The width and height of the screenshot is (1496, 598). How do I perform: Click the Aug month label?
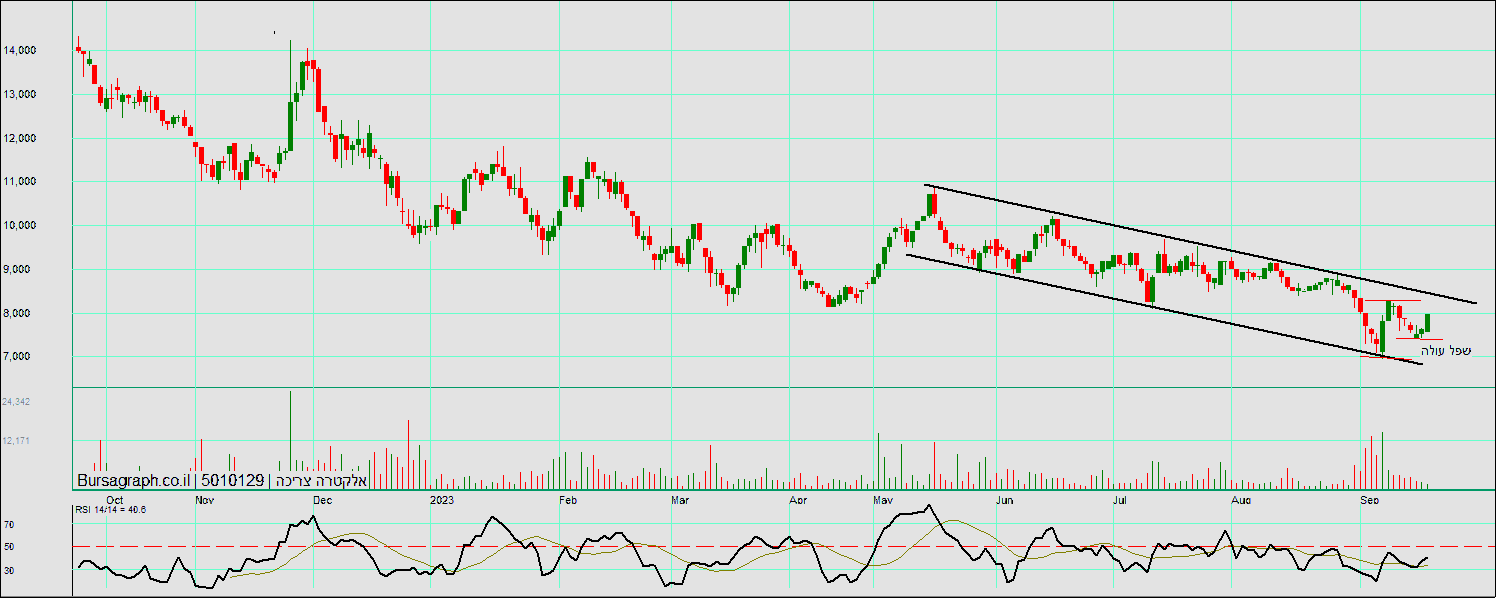tap(1242, 498)
